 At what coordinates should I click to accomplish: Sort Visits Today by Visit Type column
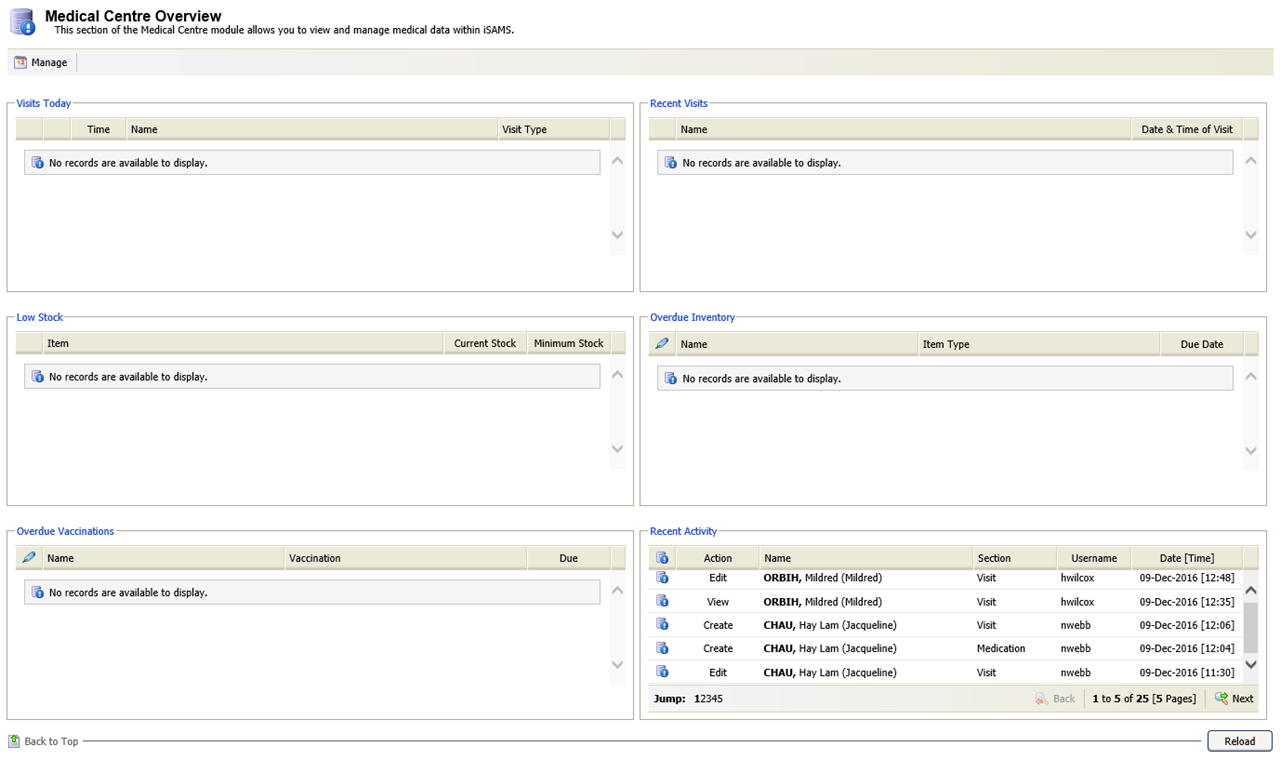pos(553,129)
